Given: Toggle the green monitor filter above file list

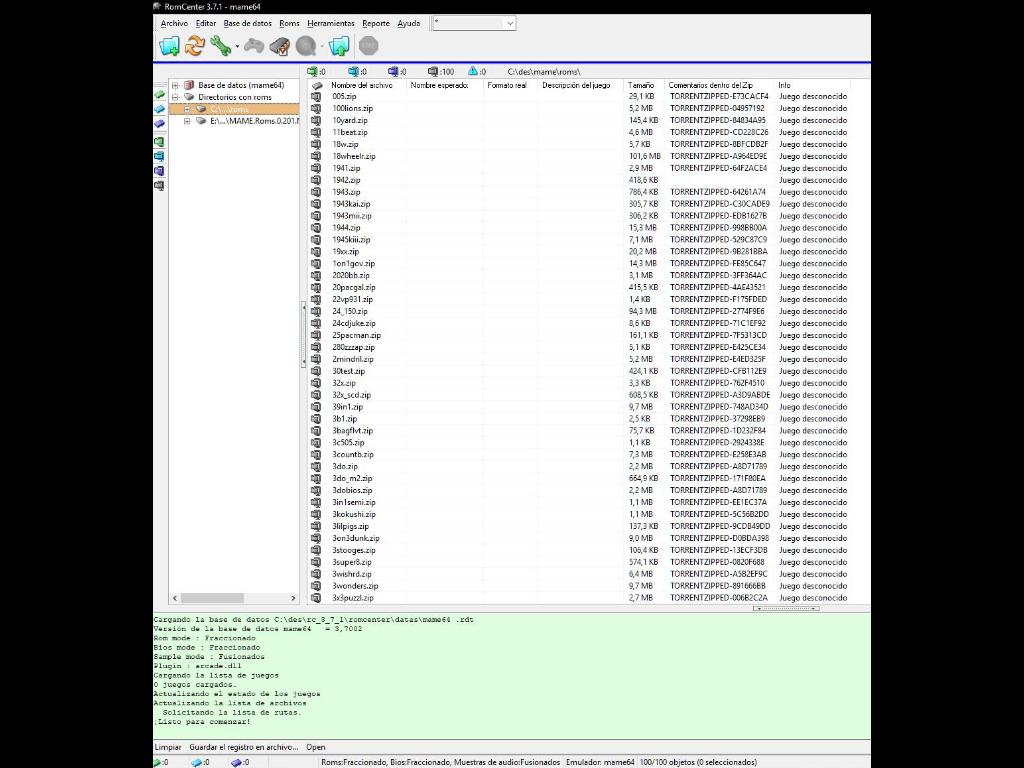Looking at the screenshot, I should tap(313, 72).
